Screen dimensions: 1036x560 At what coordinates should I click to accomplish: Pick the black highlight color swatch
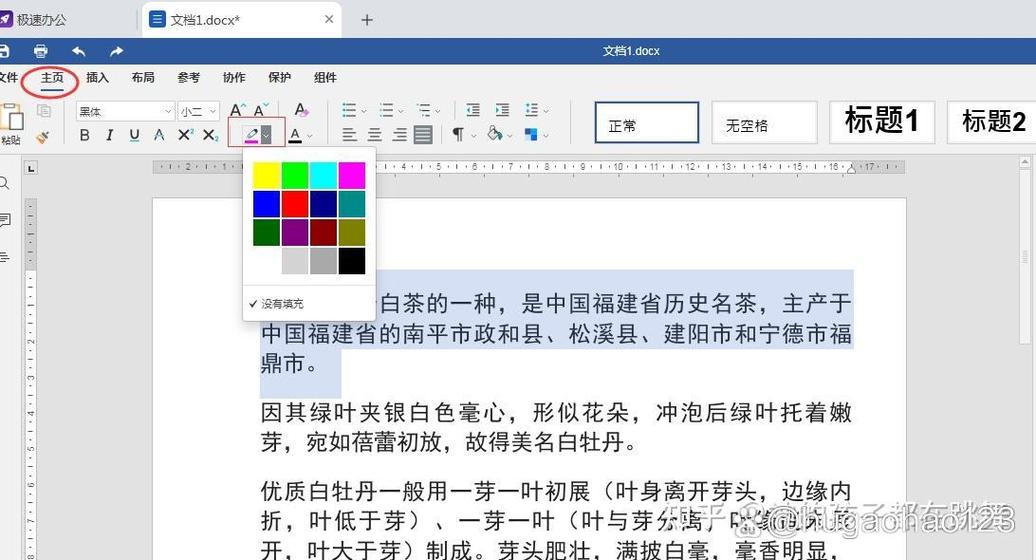point(352,261)
